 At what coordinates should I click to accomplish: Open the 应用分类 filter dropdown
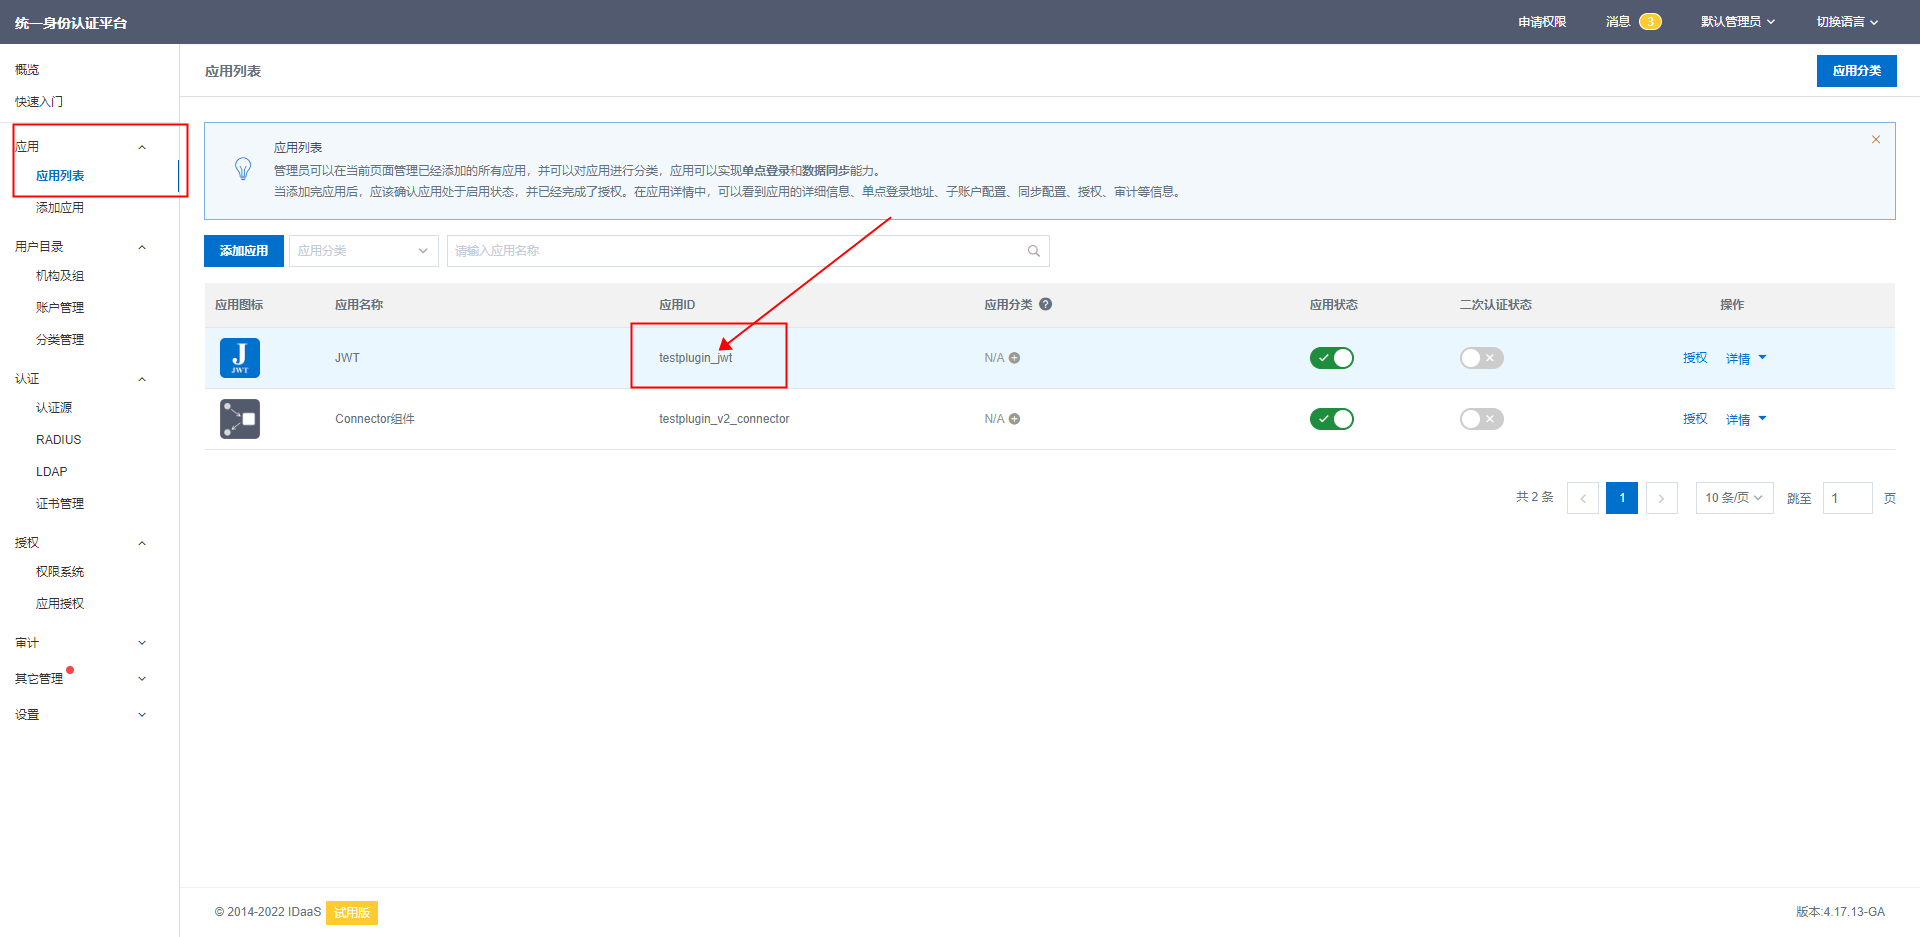(x=363, y=251)
